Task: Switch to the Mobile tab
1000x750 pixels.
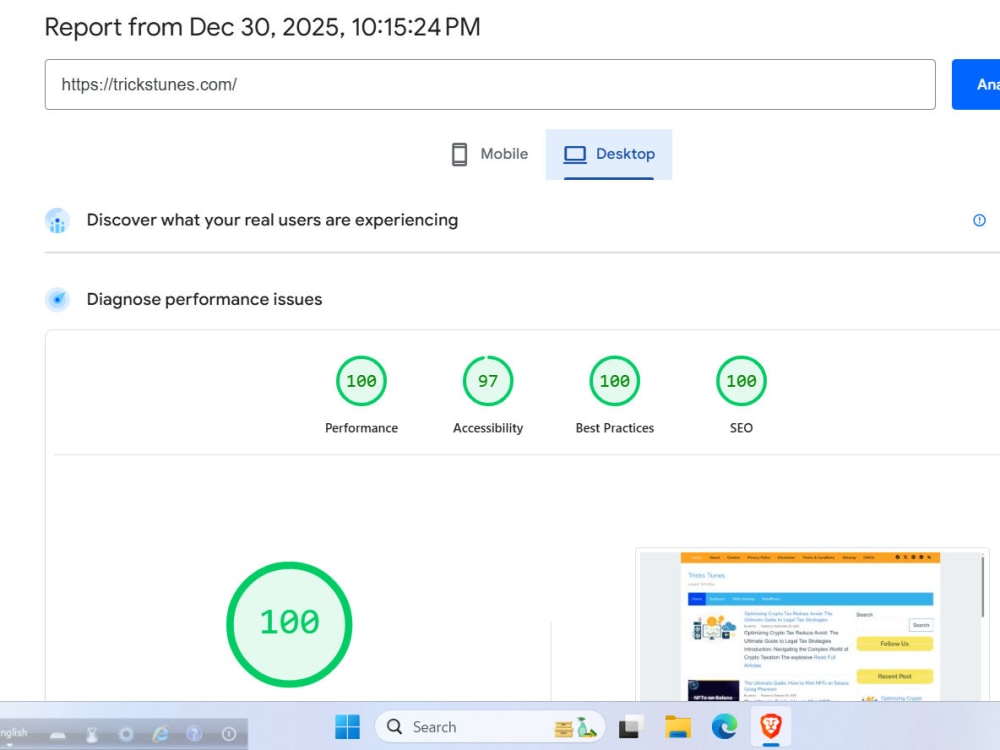Action: (x=490, y=154)
